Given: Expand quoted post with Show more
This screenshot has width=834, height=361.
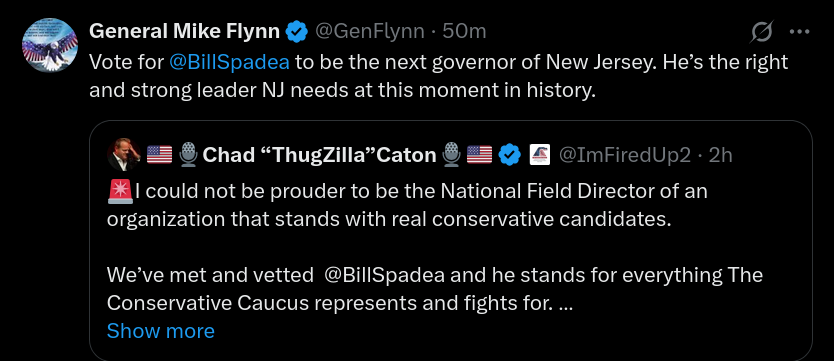Looking at the screenshot, I should (161, 331).
